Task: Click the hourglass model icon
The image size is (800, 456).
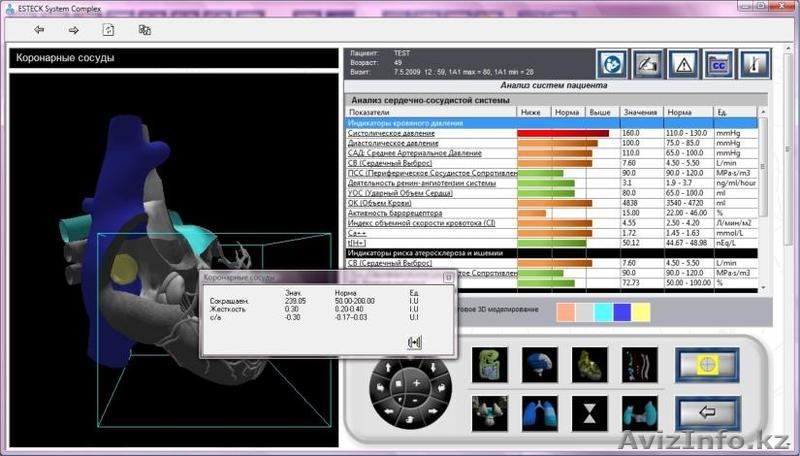Action: tap(589, 412)
